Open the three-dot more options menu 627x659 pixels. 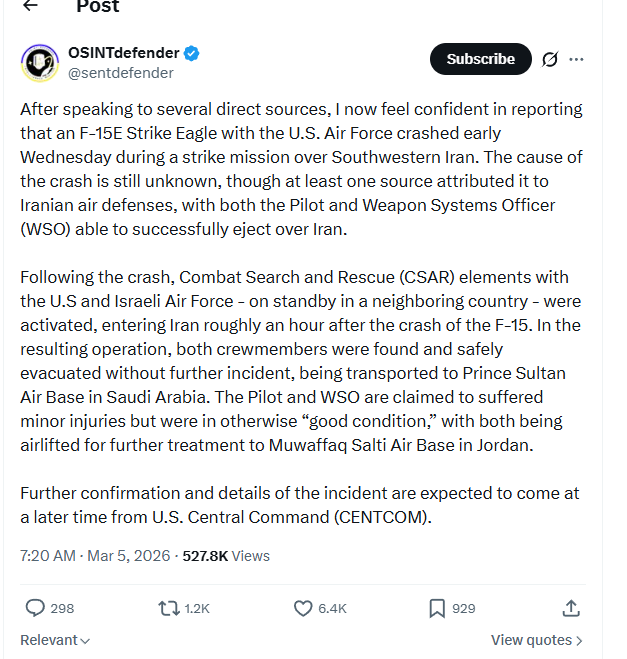coord(576,59)
